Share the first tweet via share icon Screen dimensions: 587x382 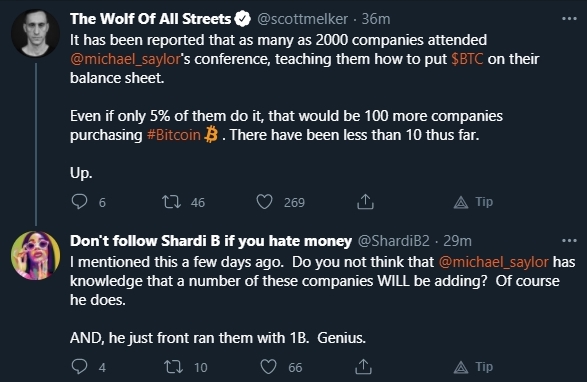pyautogui.click(x=365, y=201)
